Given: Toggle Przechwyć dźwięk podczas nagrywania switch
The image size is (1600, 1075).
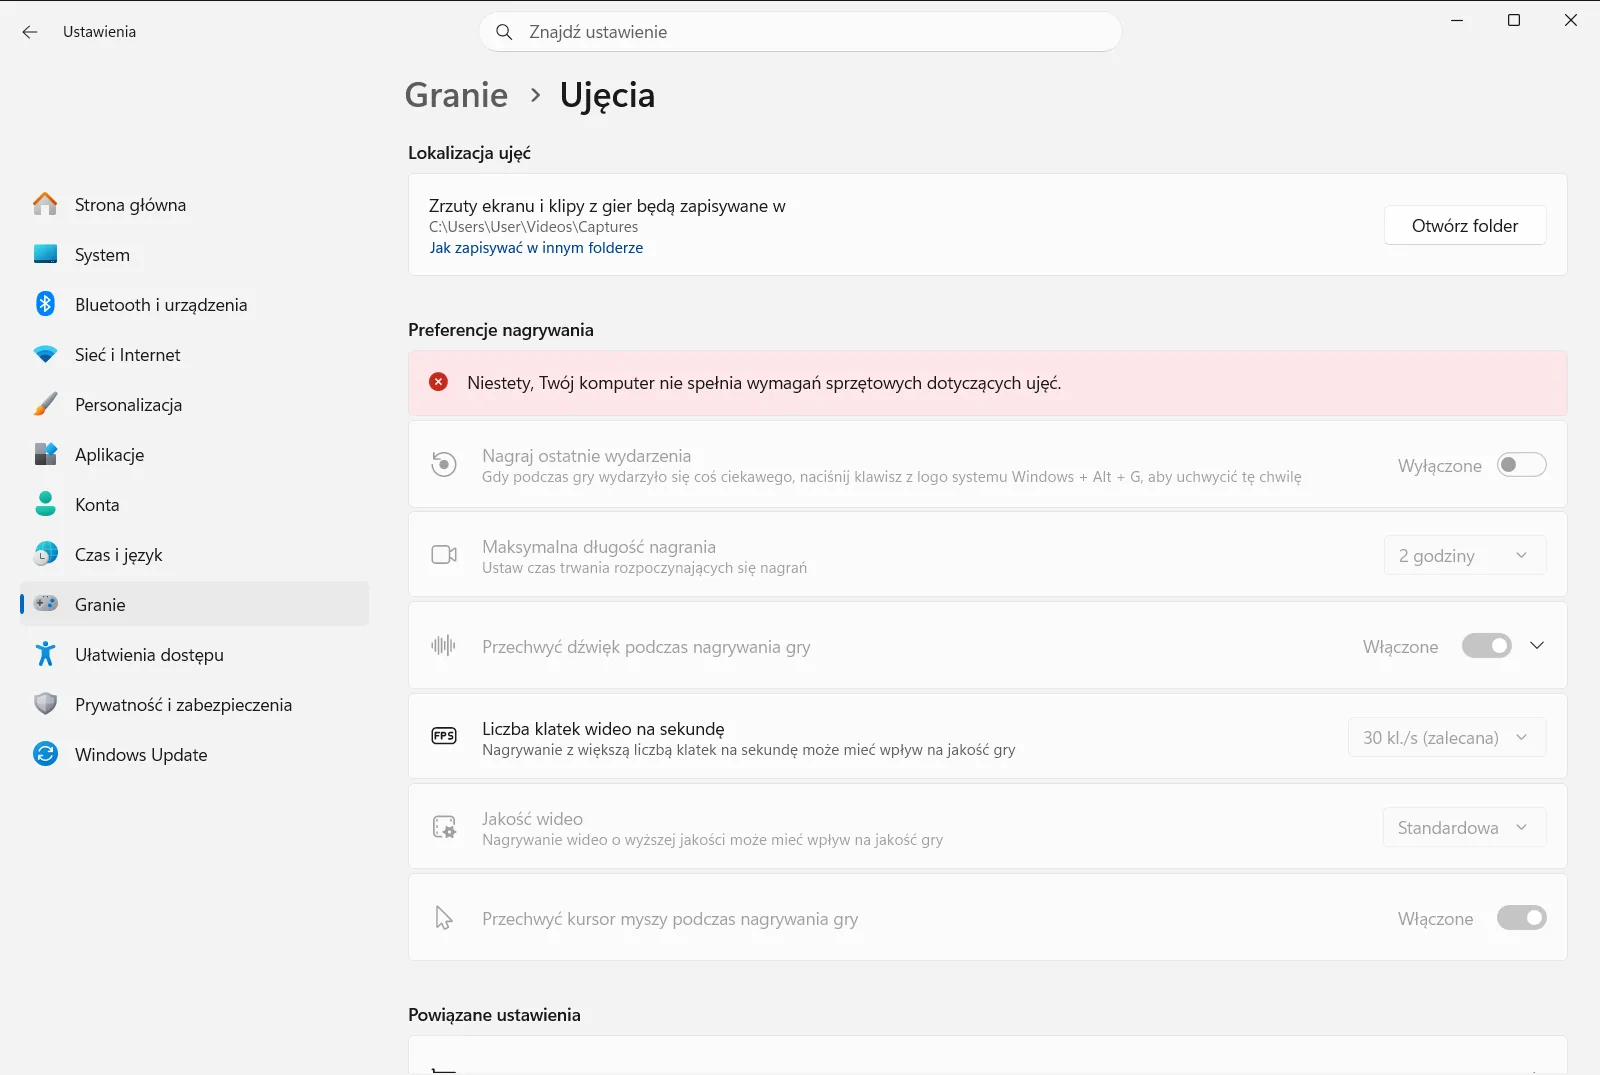Looking at the screenshot, I should pos(1487,646).
